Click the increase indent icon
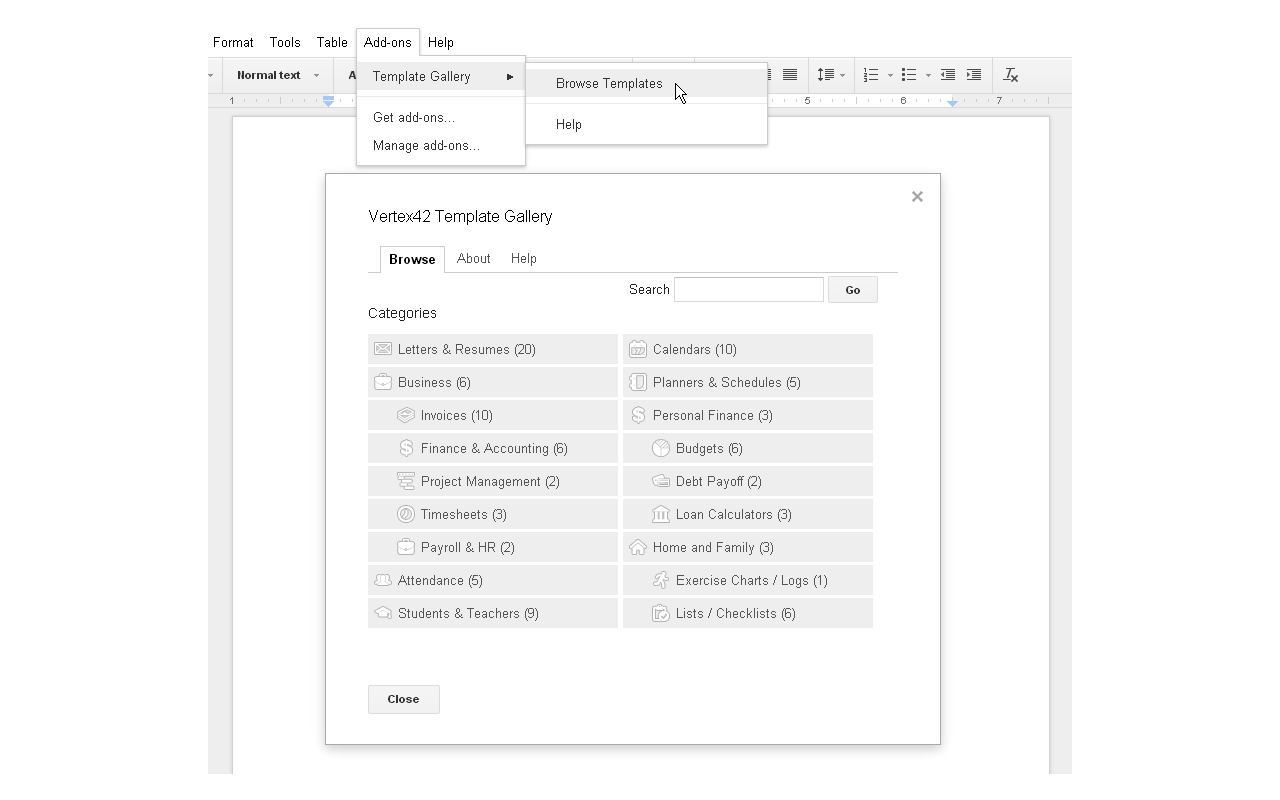 click(x=974, y=75)
